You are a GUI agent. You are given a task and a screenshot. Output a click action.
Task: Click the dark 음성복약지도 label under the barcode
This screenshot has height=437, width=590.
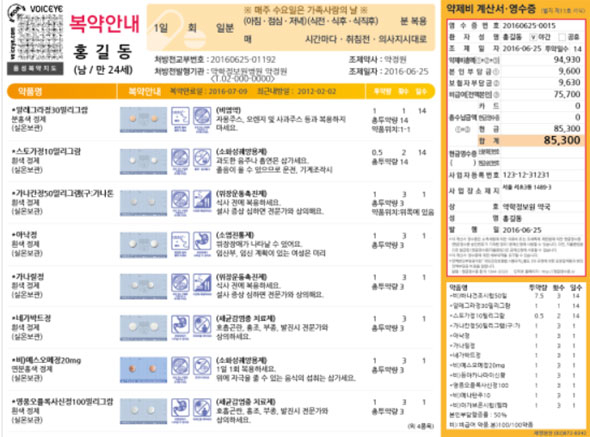[35, 69]
